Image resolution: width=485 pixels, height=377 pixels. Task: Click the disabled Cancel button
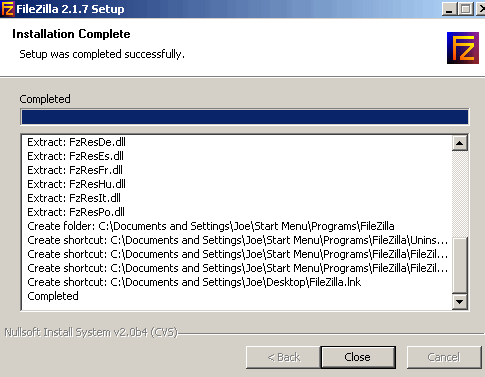pos(444,357)
